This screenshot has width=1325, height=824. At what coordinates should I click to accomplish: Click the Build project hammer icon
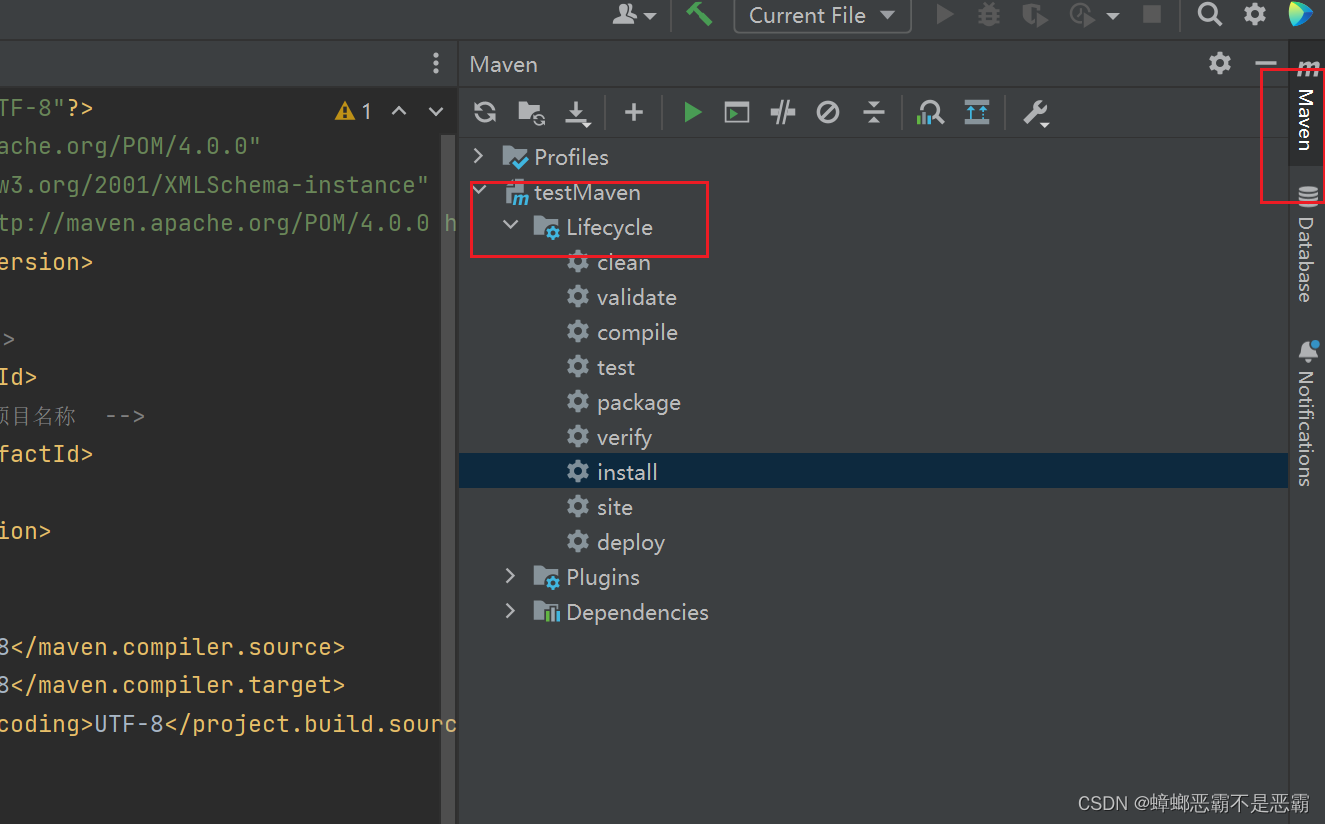(x=699, y=14)
